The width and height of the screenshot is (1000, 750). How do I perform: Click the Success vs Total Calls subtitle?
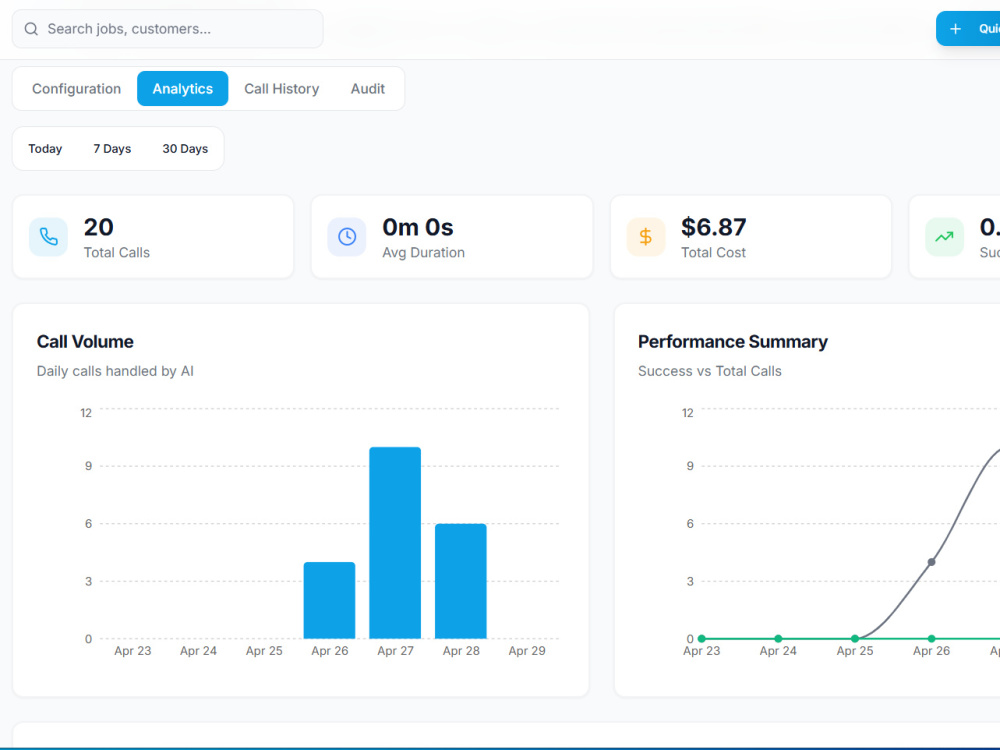pos(709,371)
